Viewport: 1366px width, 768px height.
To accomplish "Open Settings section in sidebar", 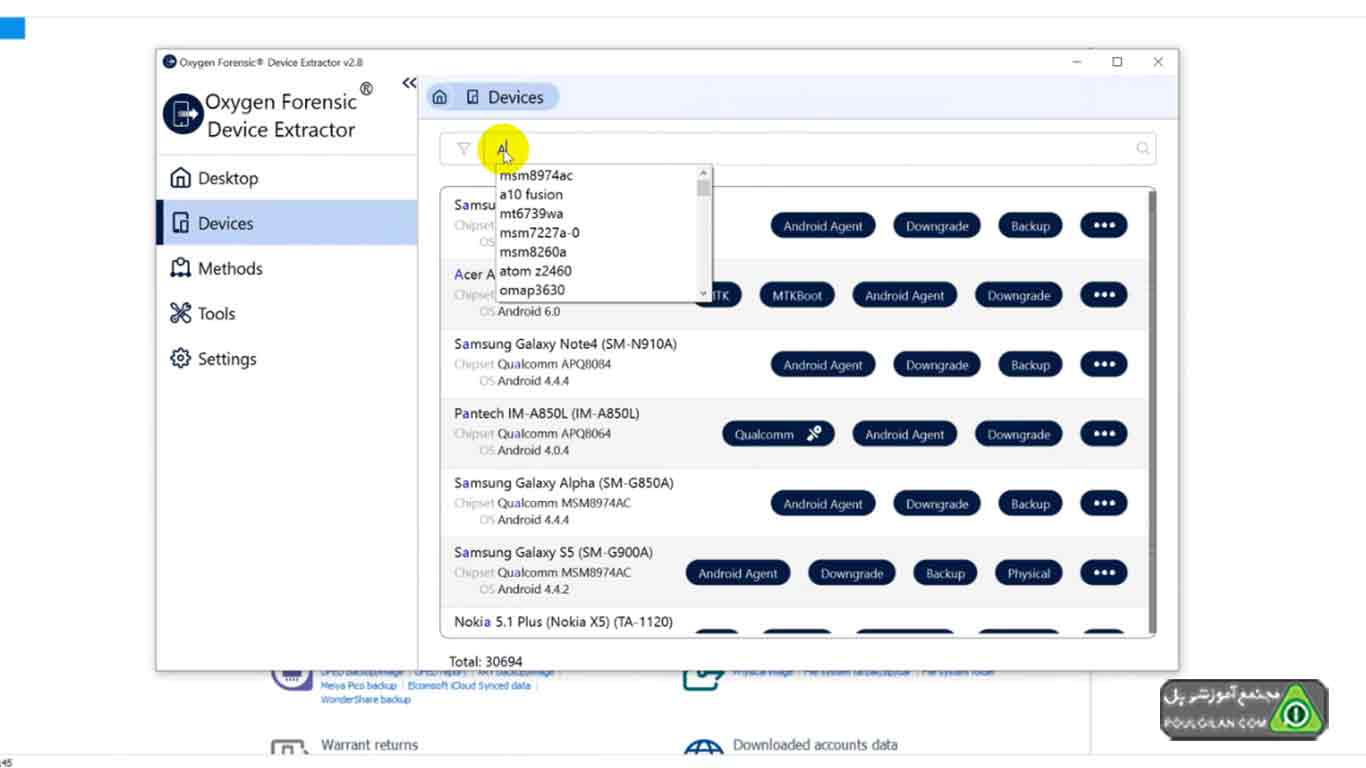I will 288,358.
